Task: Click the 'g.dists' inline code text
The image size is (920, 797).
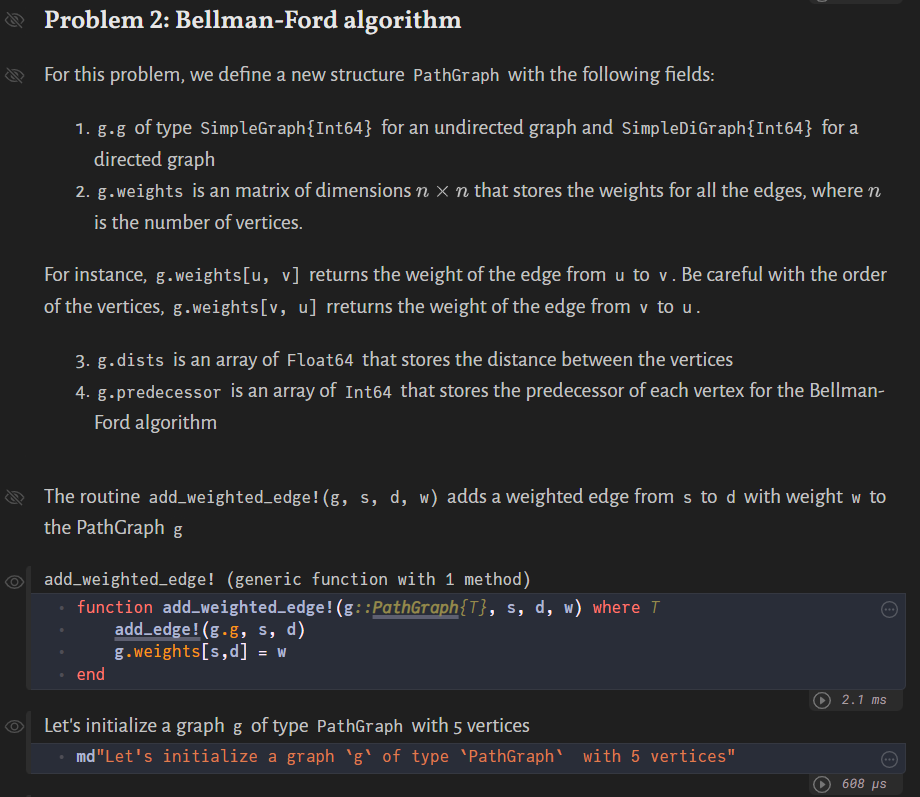Action: tap(130, 360)
